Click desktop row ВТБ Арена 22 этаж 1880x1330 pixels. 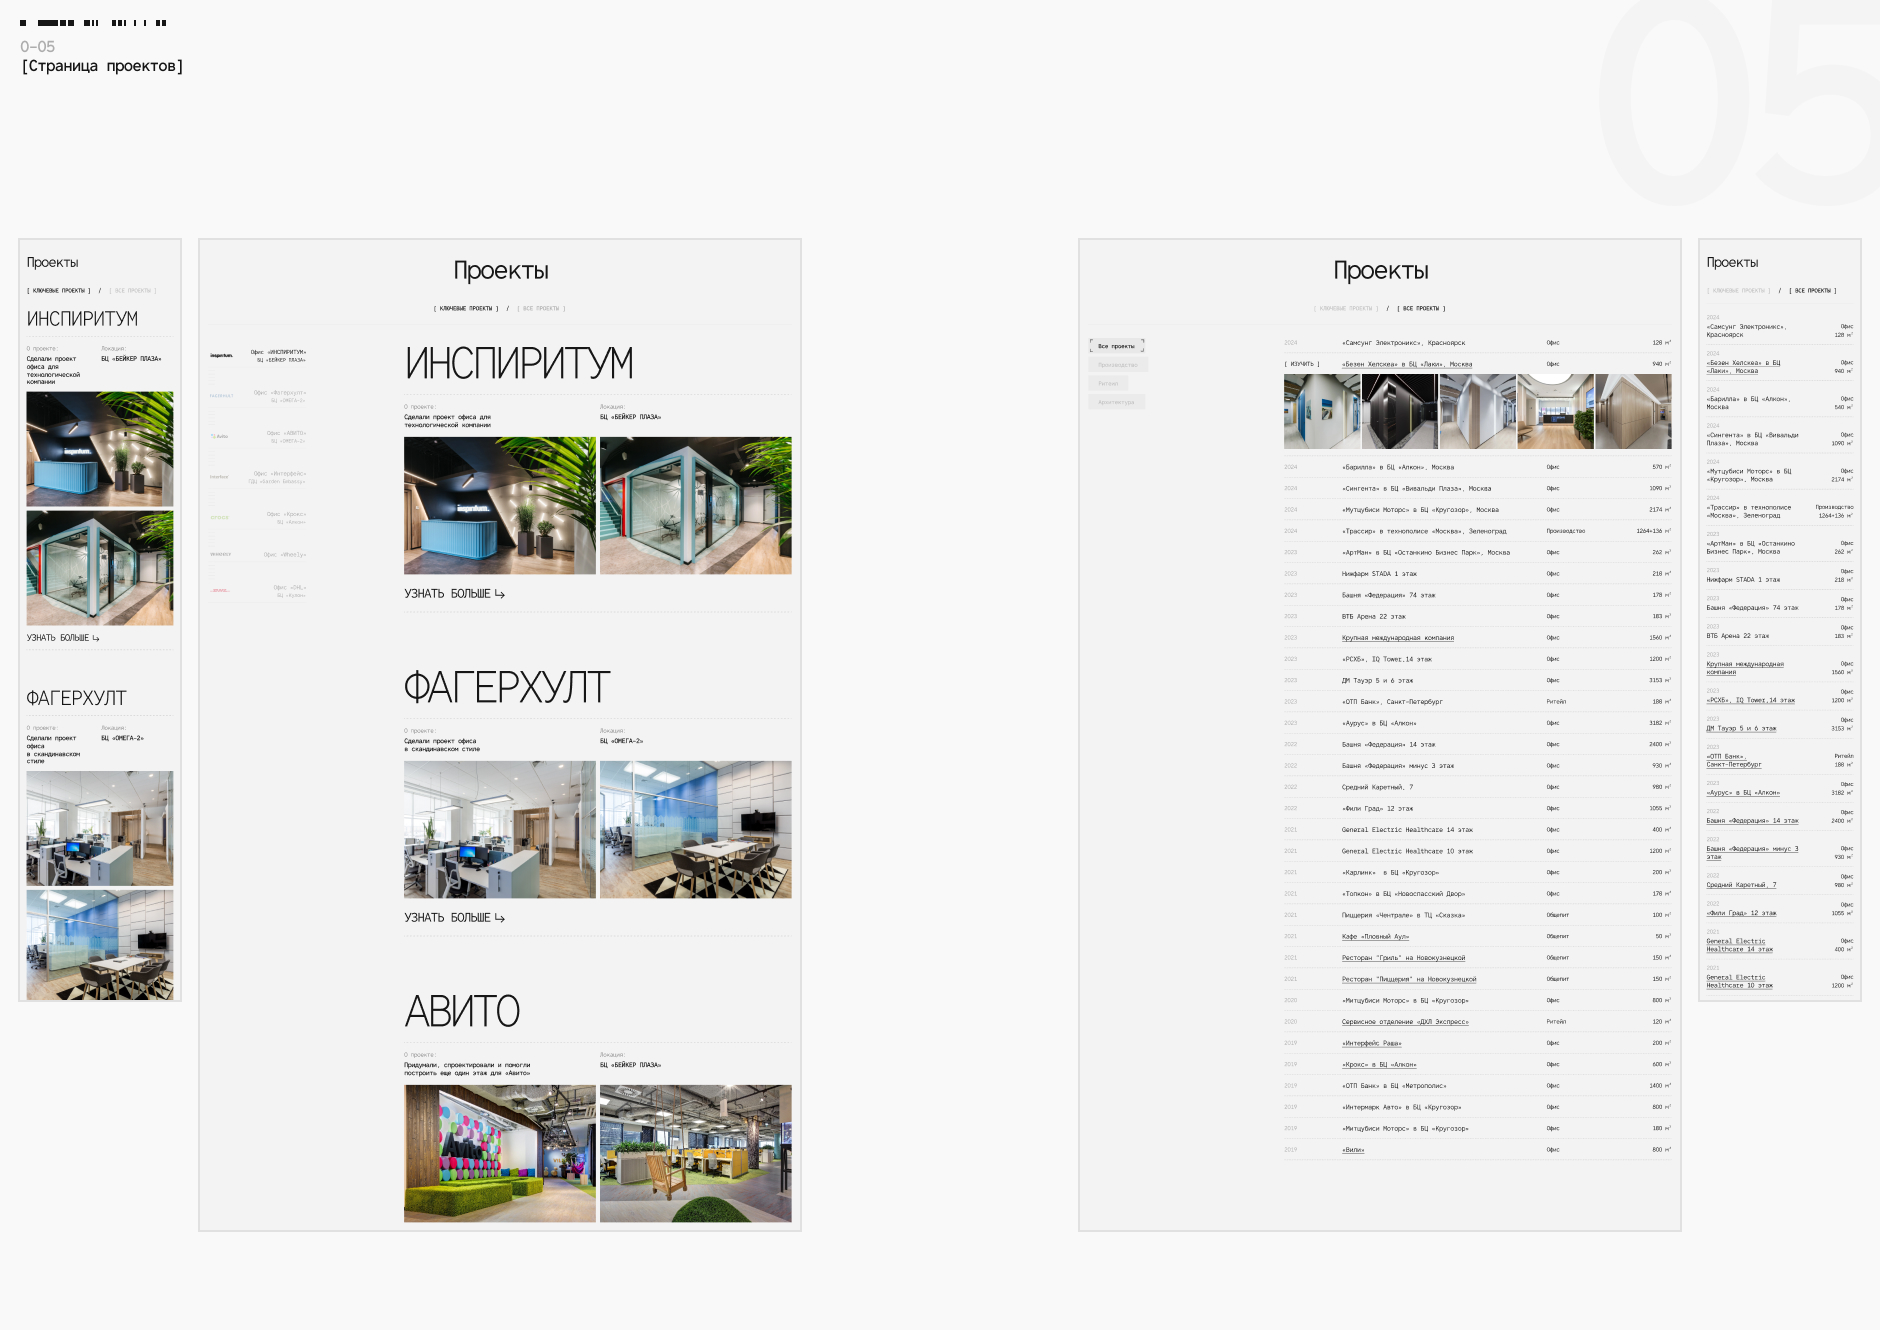click(1477, 617)
